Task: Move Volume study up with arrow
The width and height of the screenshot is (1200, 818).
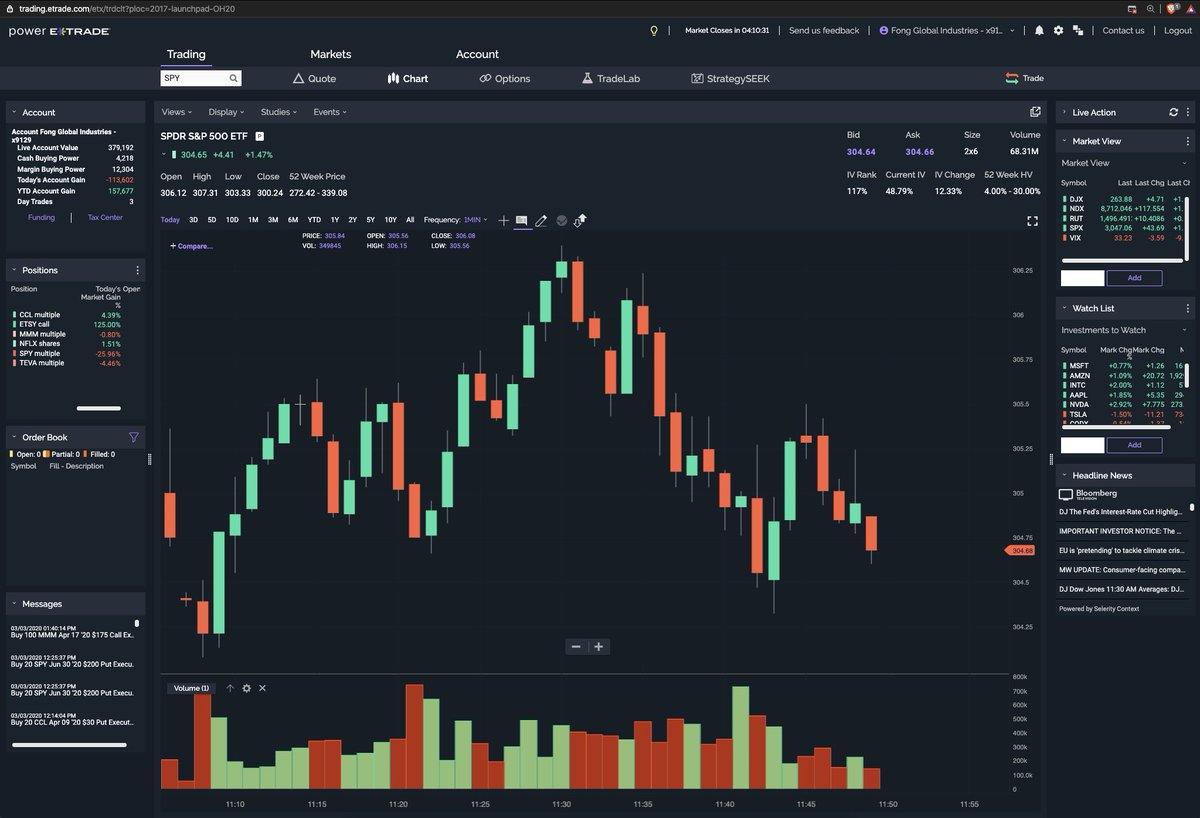Action: click(x=230, y=688)
